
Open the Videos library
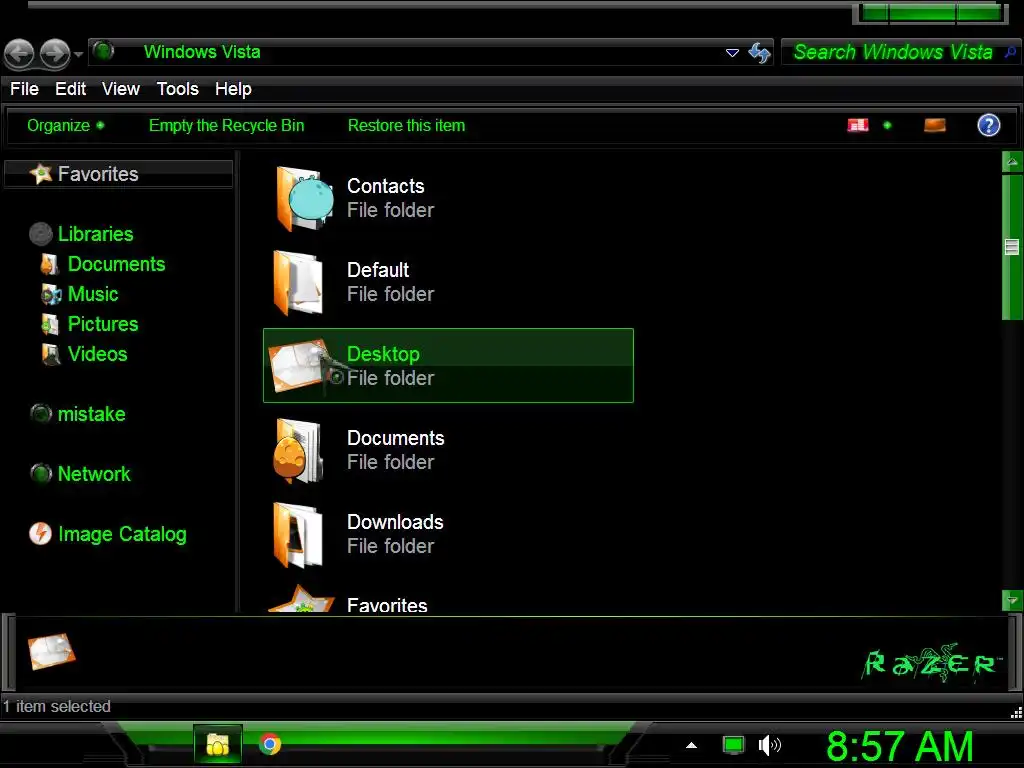click(97, 354)
